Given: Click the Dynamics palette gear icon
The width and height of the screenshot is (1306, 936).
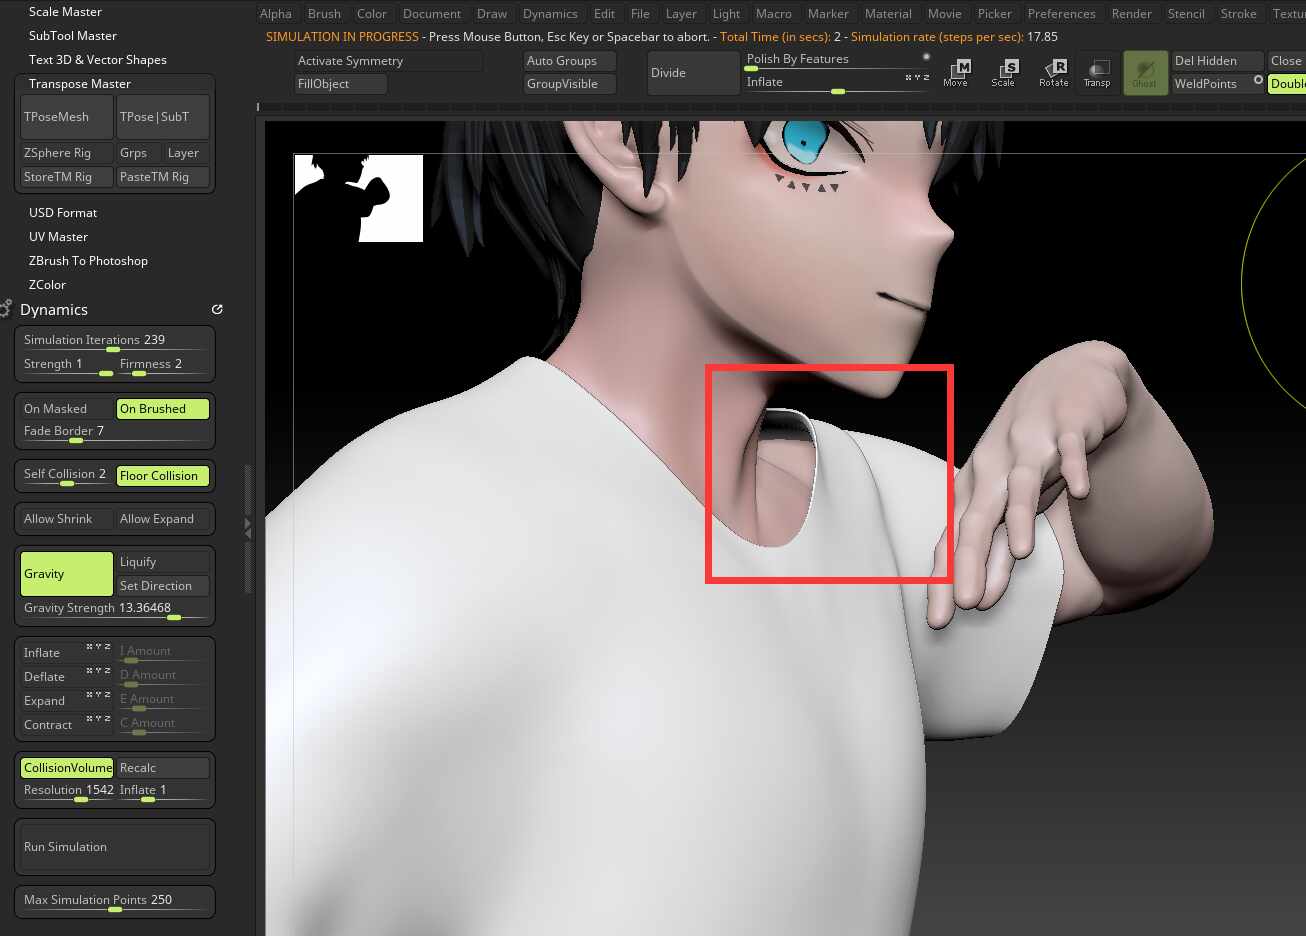Looking at the screenshot, I should point(5,308).
